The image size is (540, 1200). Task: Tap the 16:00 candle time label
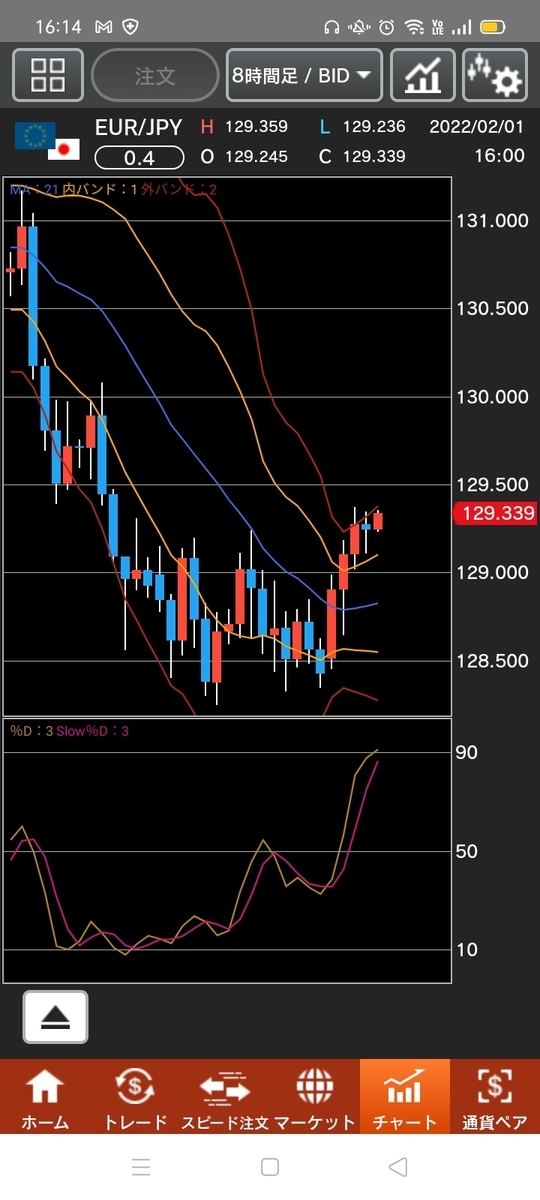tap(501, 156)
